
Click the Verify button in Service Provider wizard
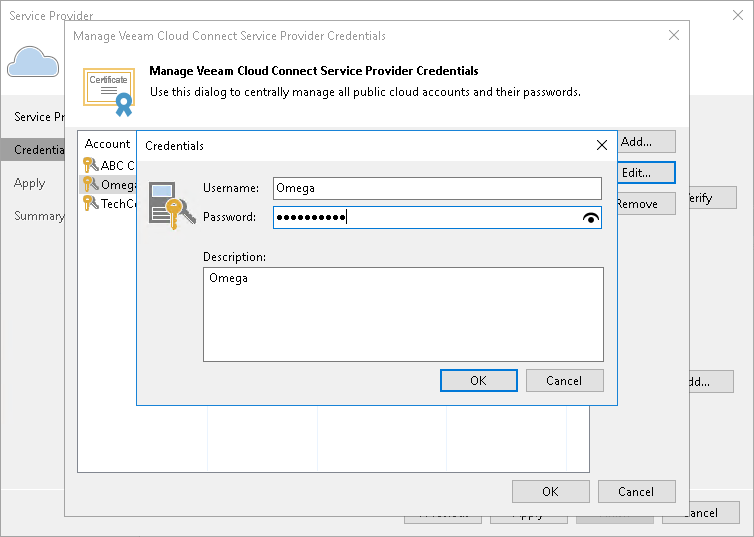pyautogui.click(x=713, y=198)
